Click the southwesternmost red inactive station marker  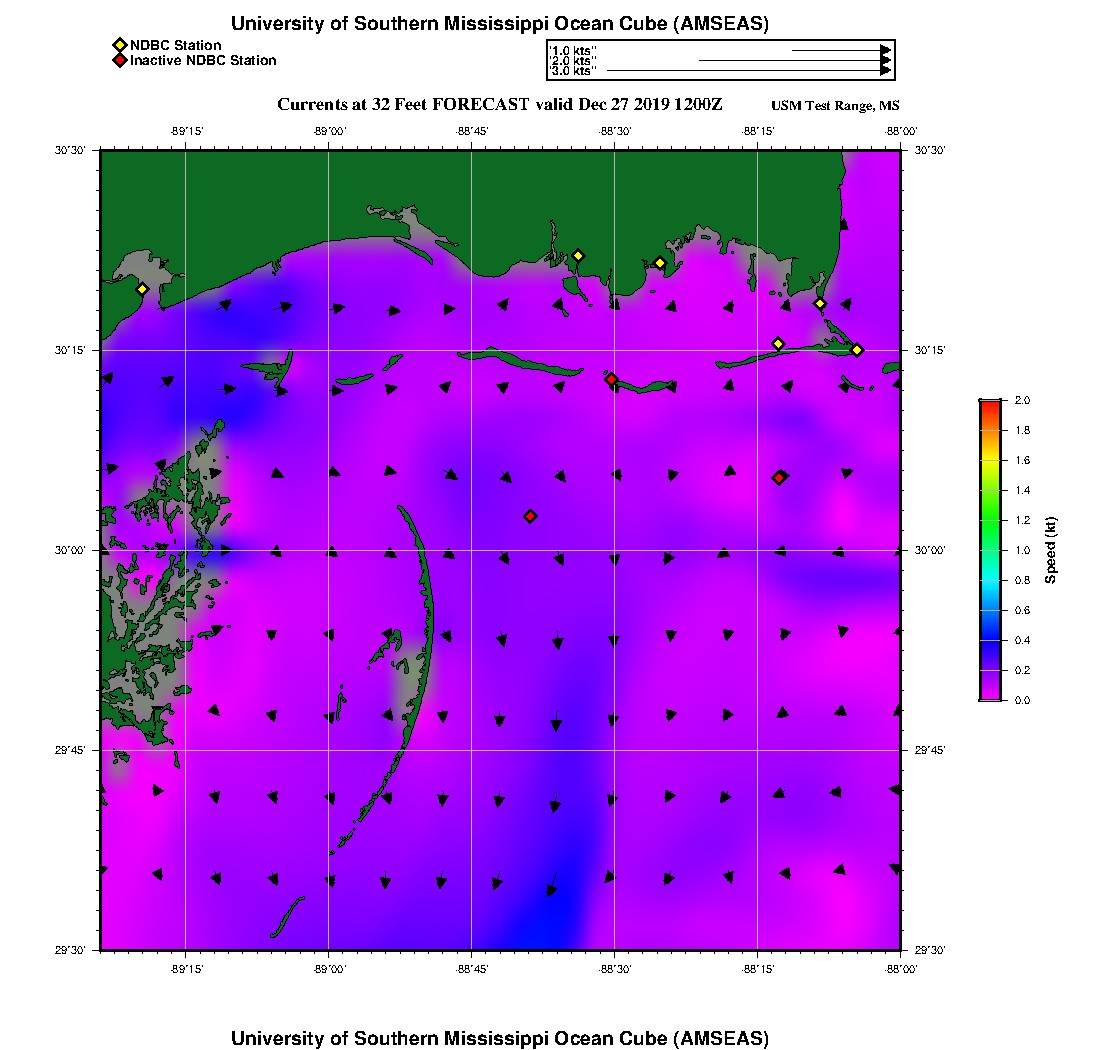(530, 516)
